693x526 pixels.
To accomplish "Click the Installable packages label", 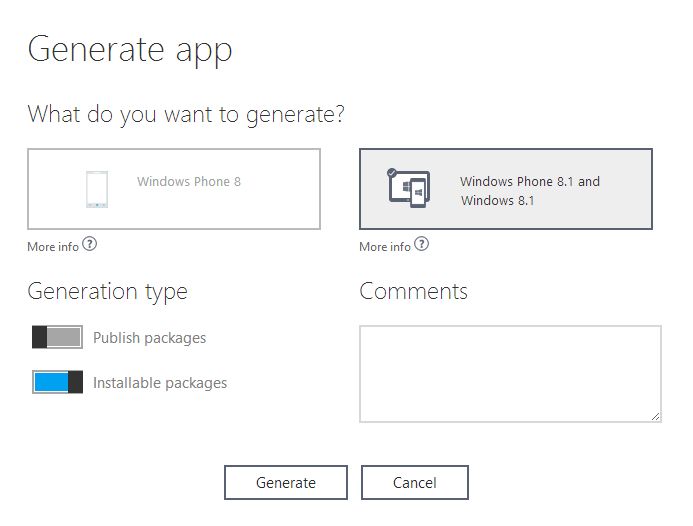I will point(160,383).
